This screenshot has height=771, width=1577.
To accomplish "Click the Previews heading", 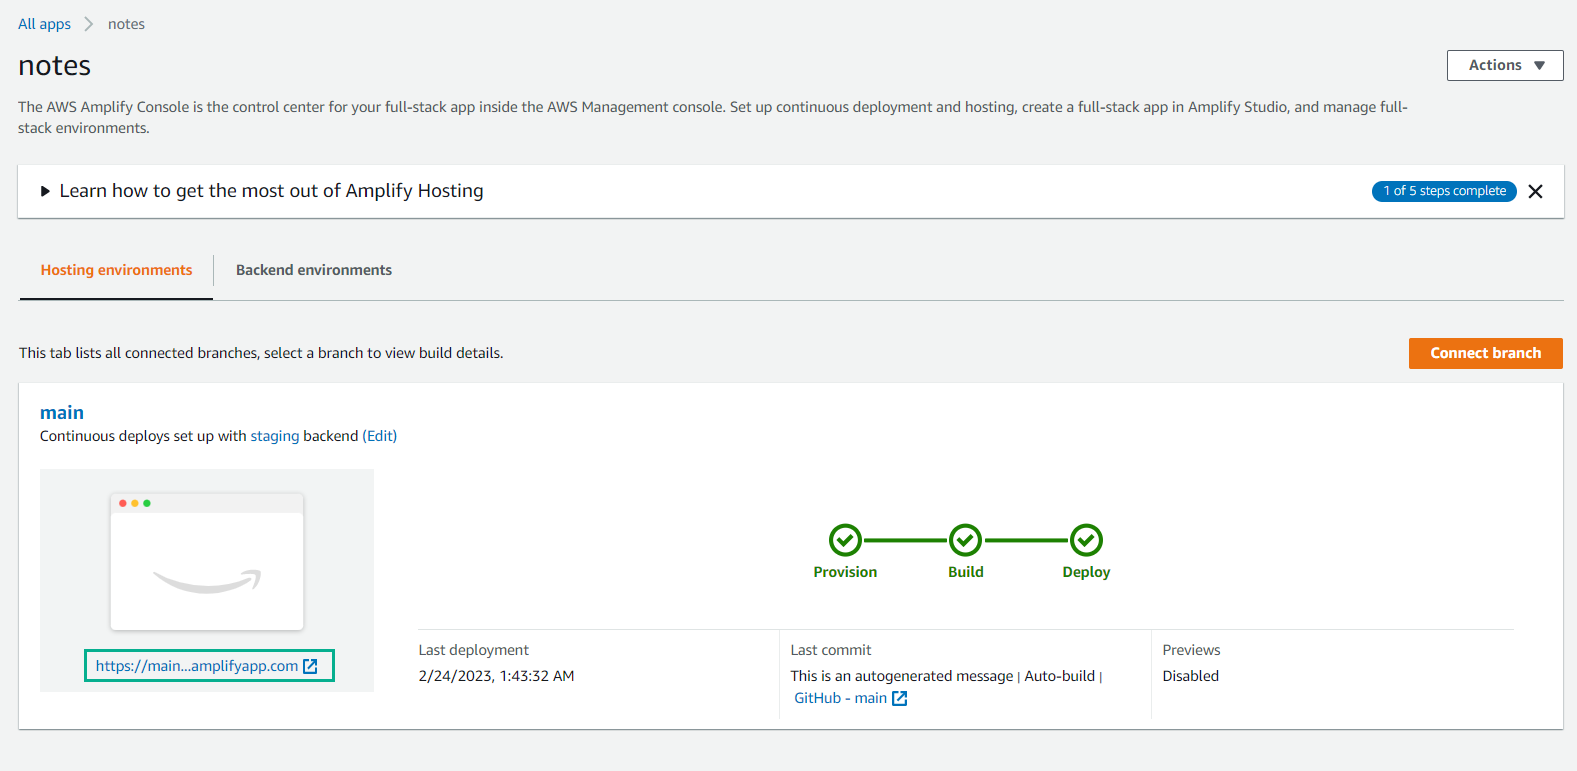I will pyautogui.click(x=1191, y=650).
